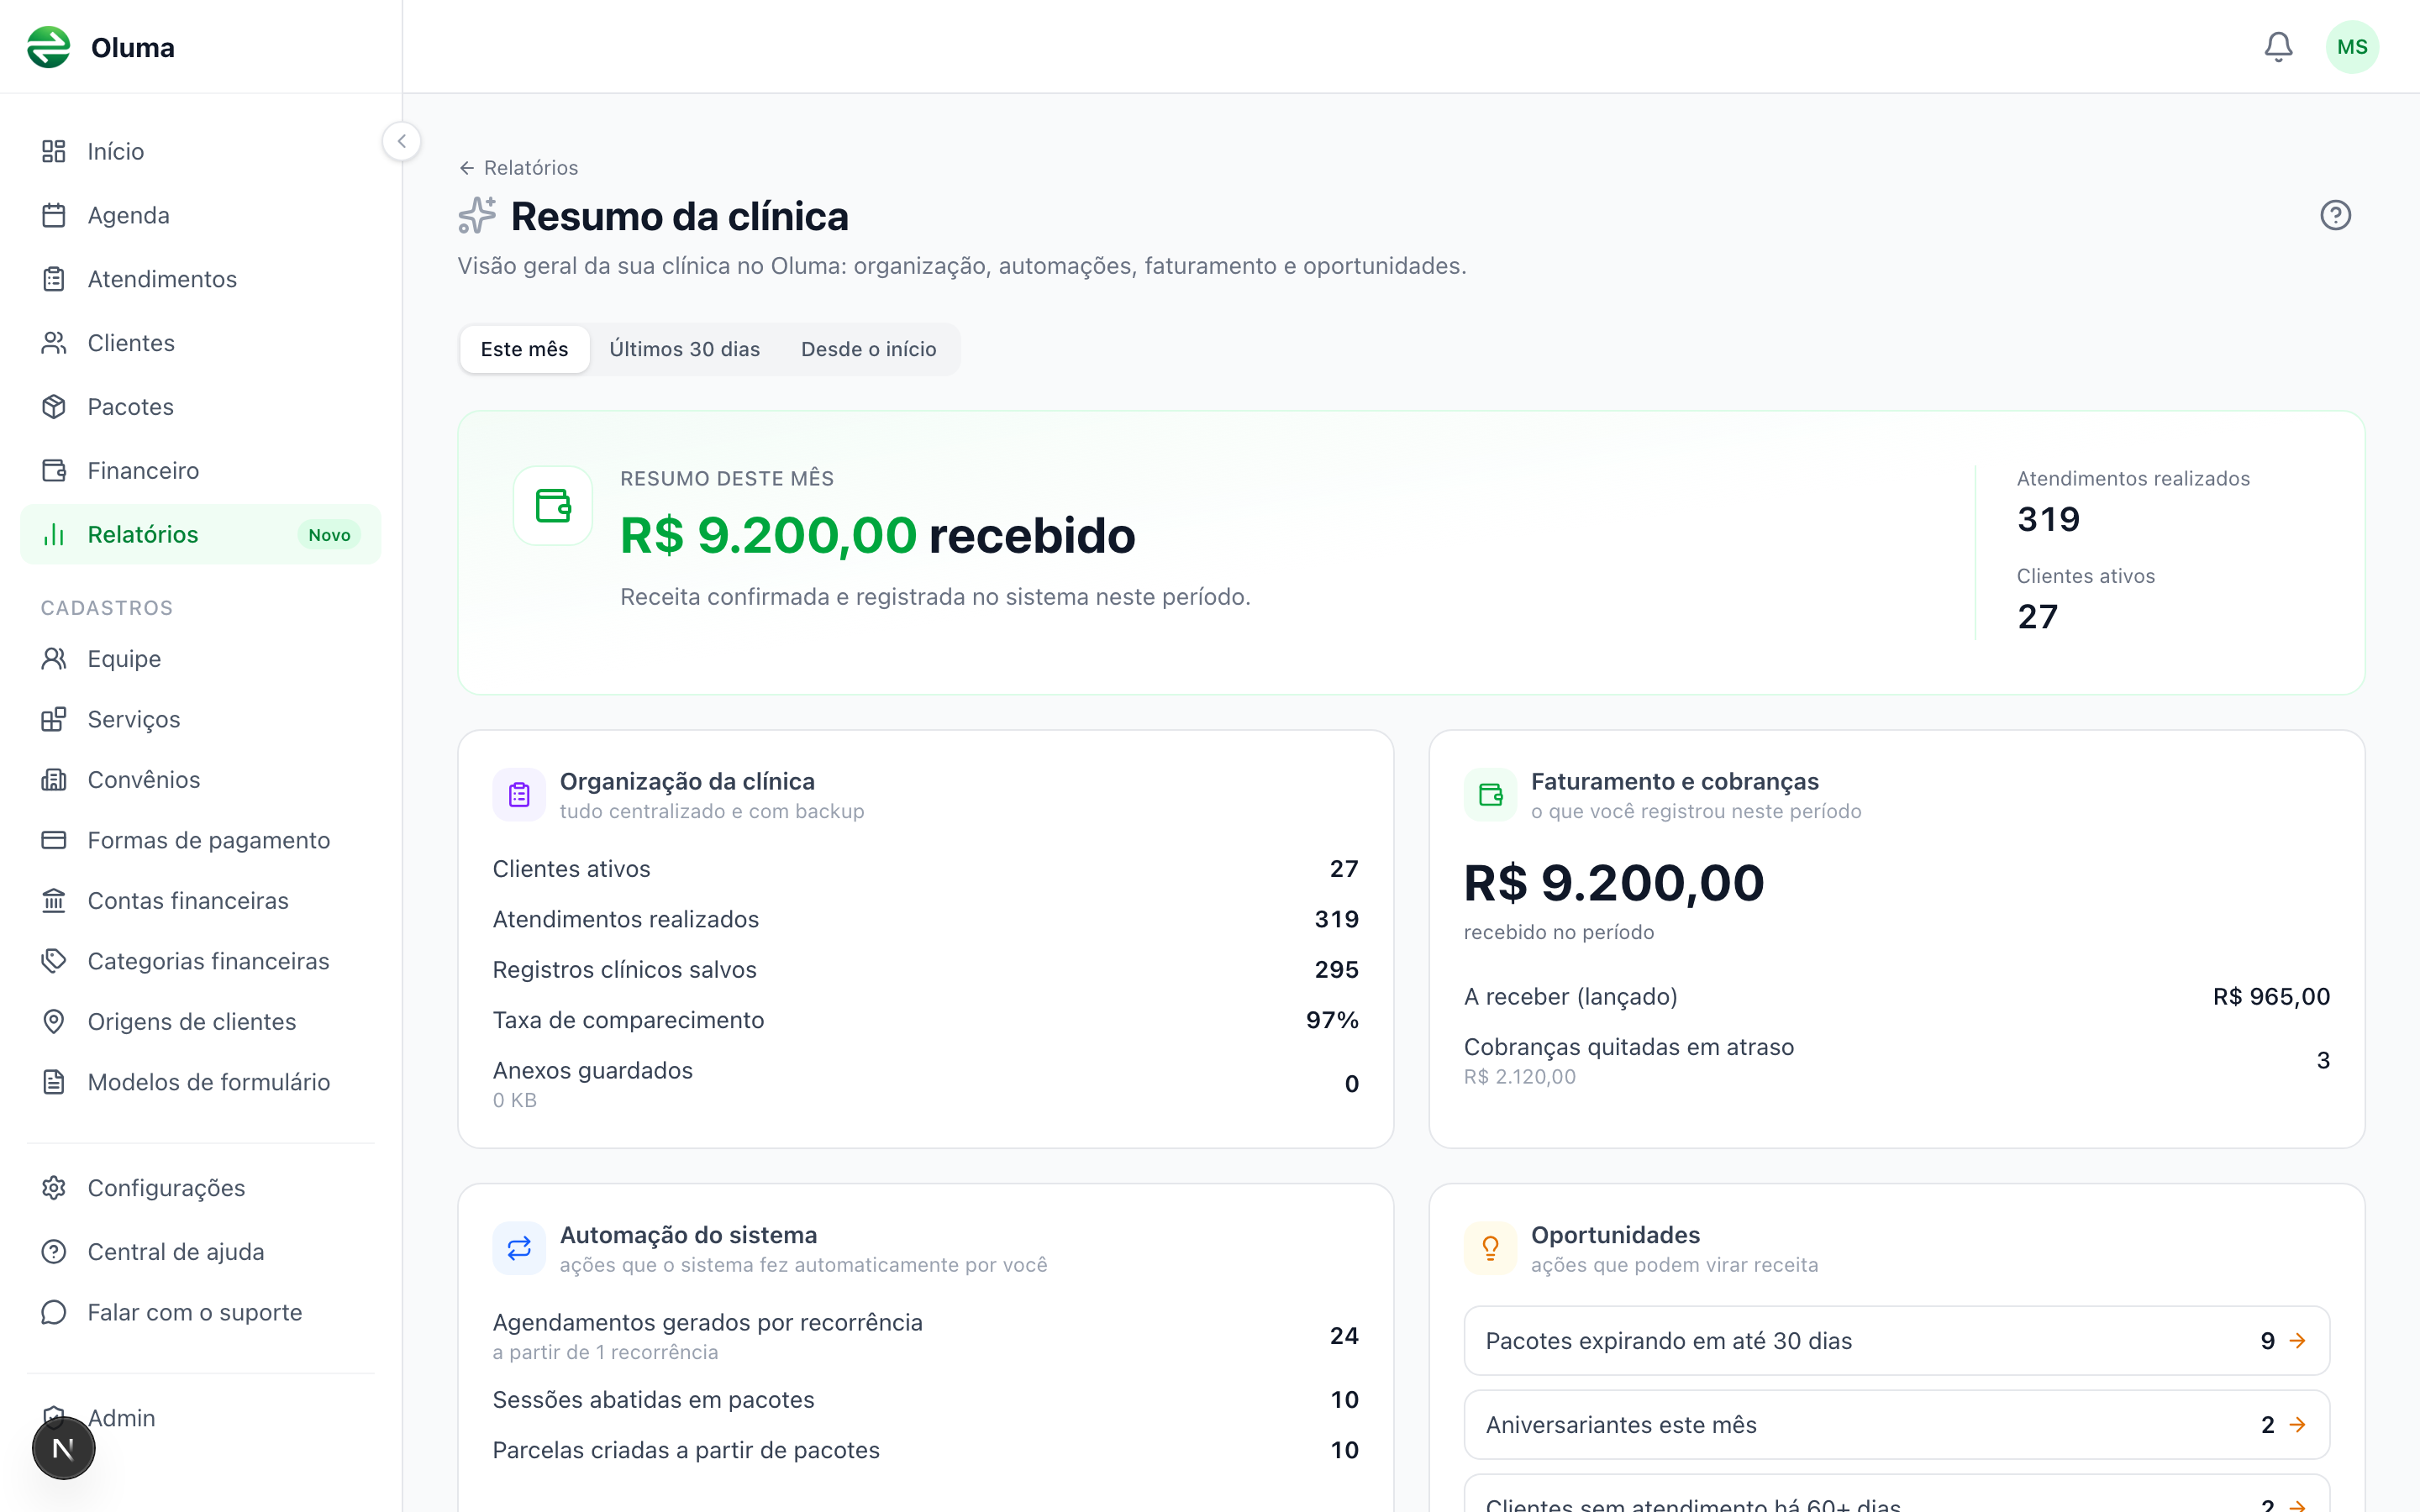The image size is (2420, 1512).
Task: Click the Falar com o suporte chat icon
Action: point(54,1312)
